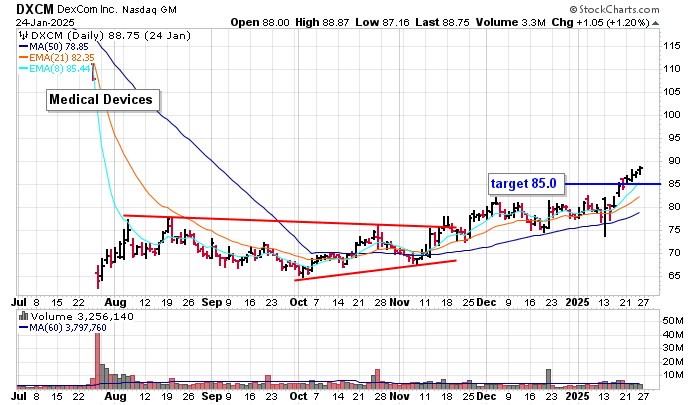
Task: Click the 20M volume axis label
Action: click(x=673, y=362)
